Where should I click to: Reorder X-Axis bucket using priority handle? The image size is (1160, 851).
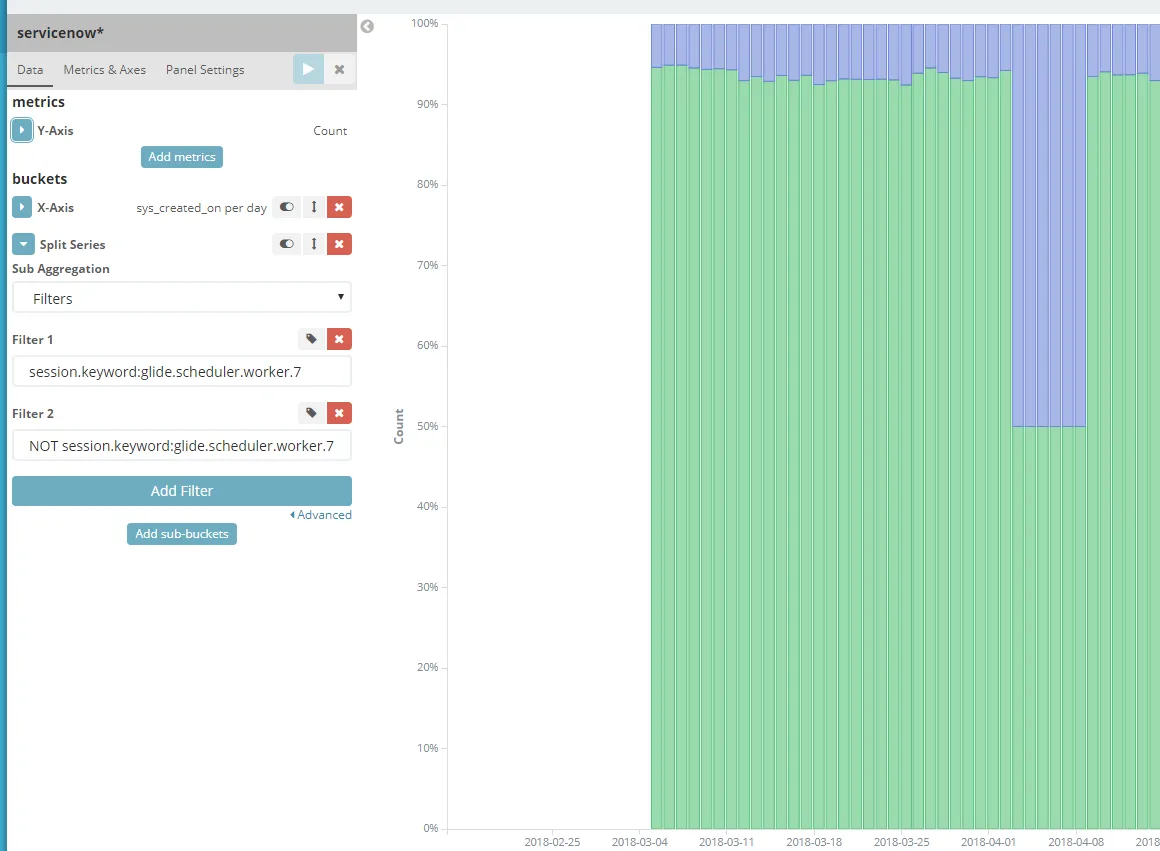(314, 207)
